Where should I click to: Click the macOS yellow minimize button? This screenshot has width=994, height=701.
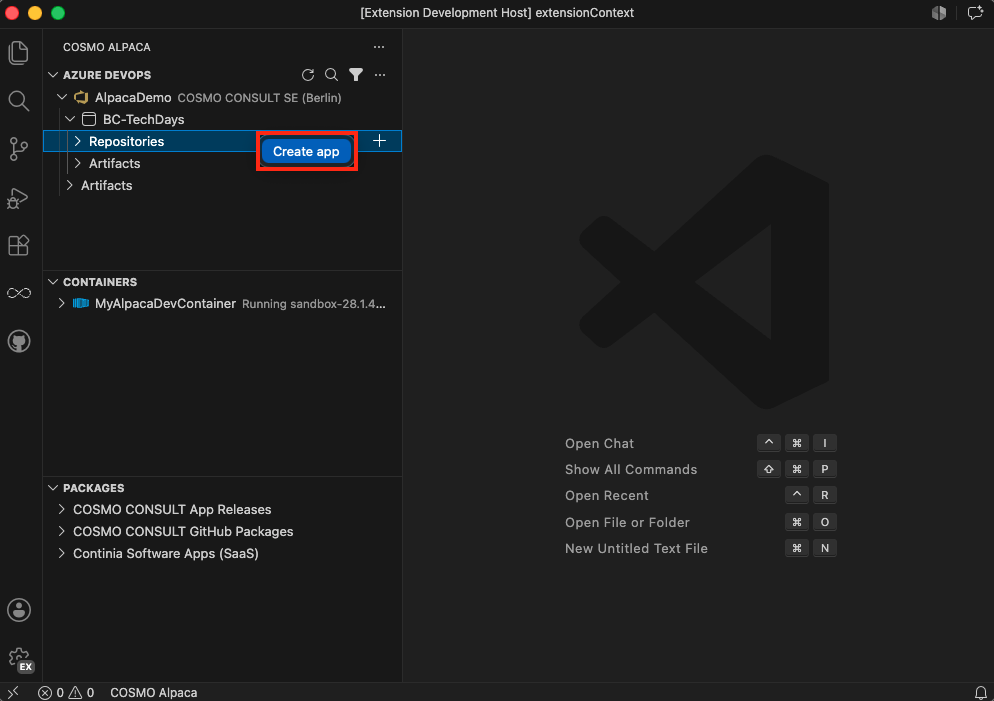(x=35, y=13)
